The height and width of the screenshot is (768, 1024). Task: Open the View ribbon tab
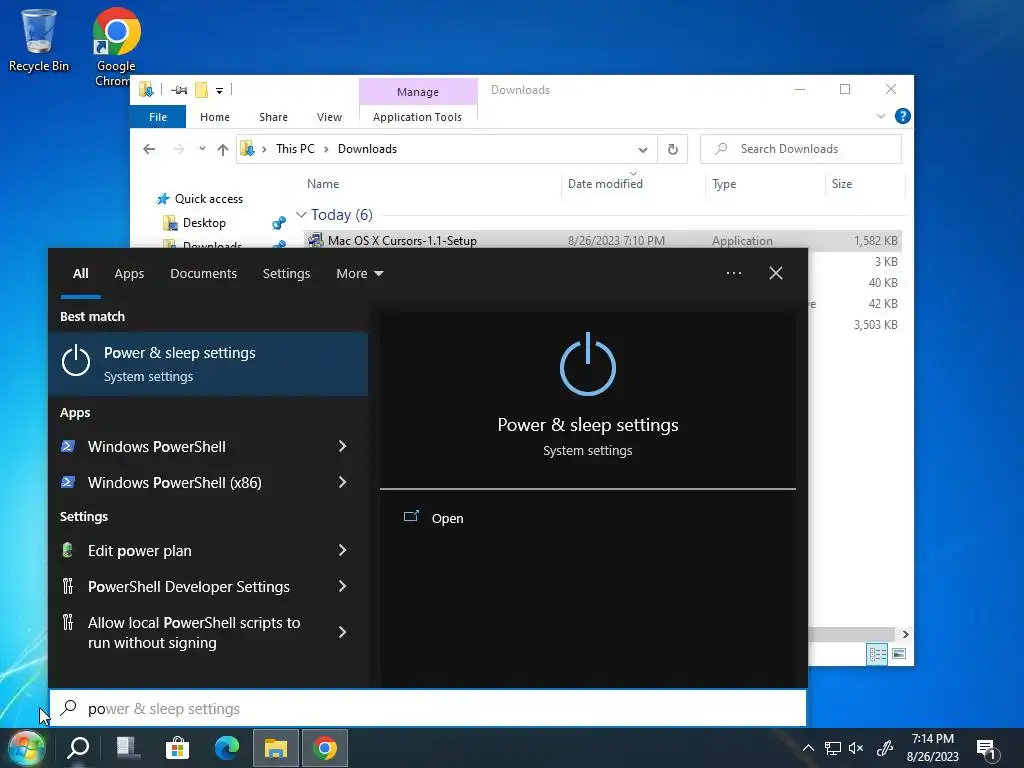pyautogui.click(x=329, y=117)
